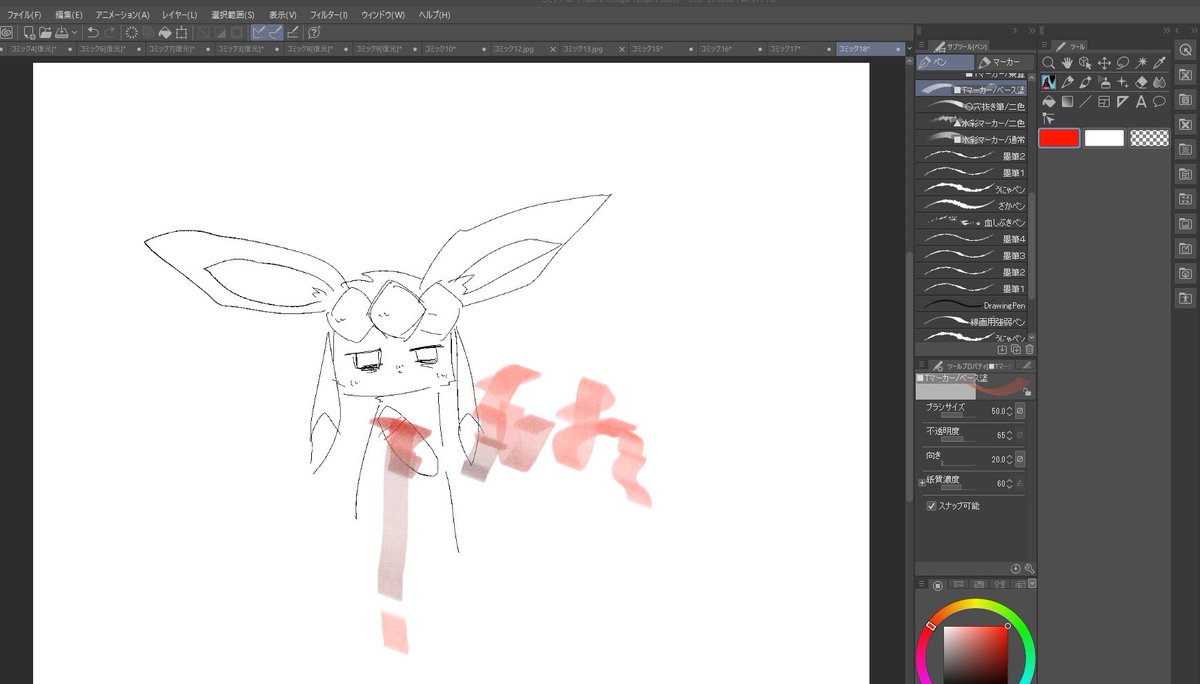This screenshot has width=1200, height=684.
Task: Click the Open file folder icon
Action: [x=46, y=32]
